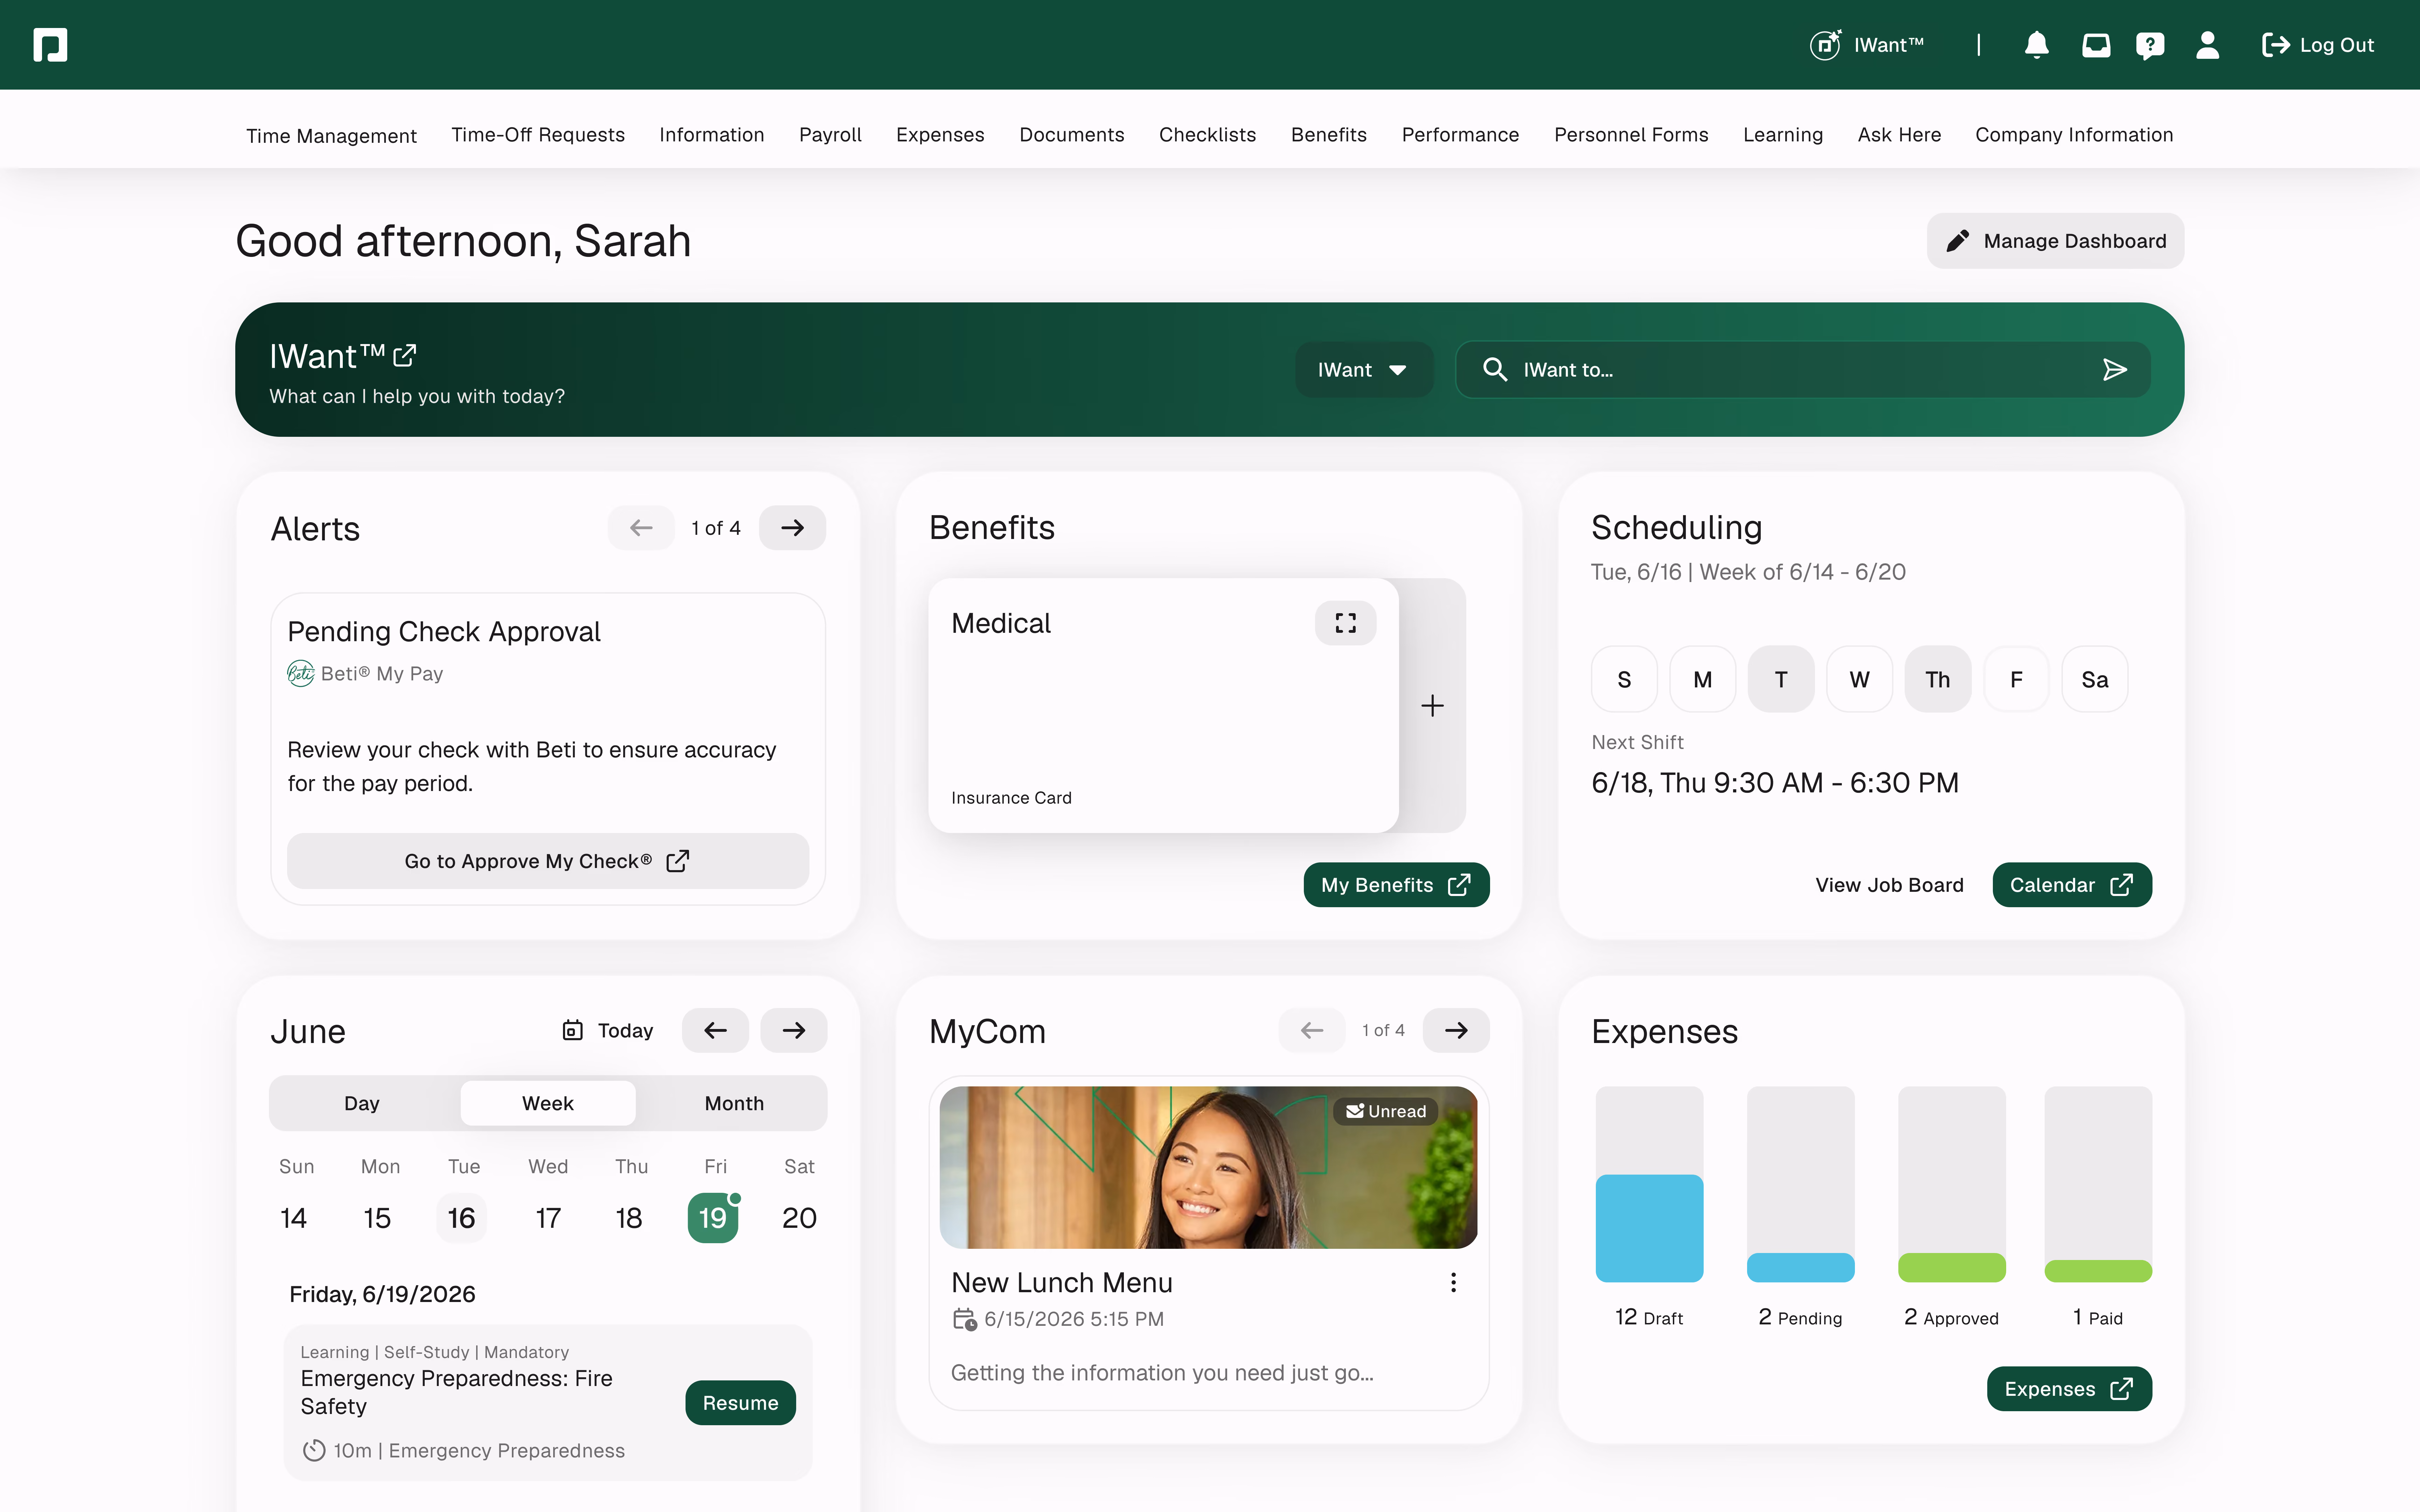
Task: Switch calendar to Month view
Action: click(734, 1103)
